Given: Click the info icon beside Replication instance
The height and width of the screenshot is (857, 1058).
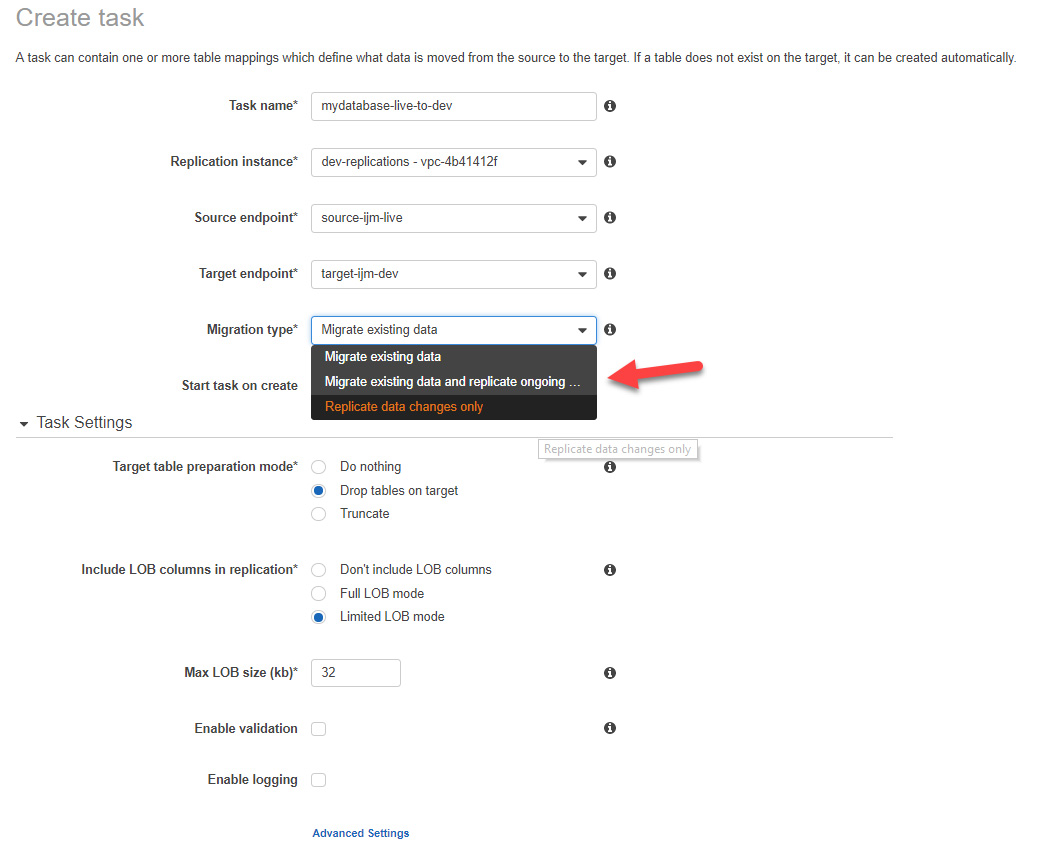Looking at the screenshot, I should [610, 162].
